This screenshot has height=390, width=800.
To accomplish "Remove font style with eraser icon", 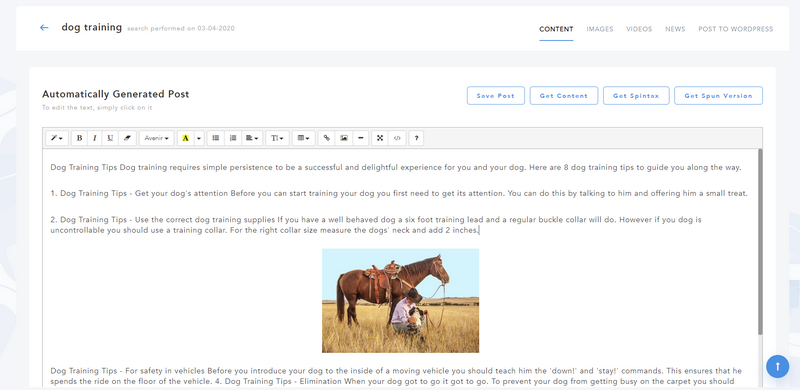I will pyautogui.click(x=127, y=138).
